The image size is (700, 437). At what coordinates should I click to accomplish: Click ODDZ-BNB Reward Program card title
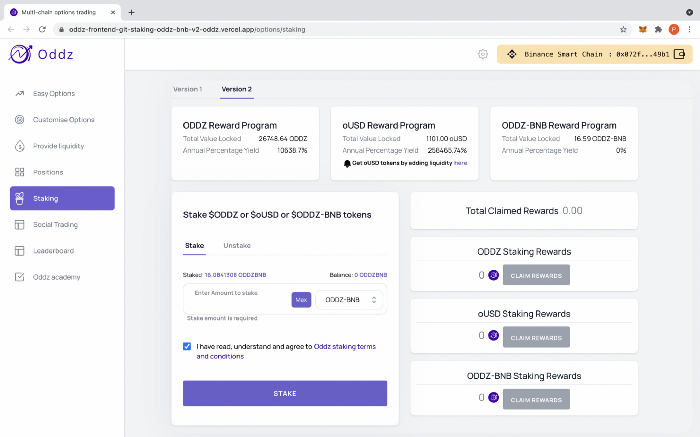(x=559, y=125)
